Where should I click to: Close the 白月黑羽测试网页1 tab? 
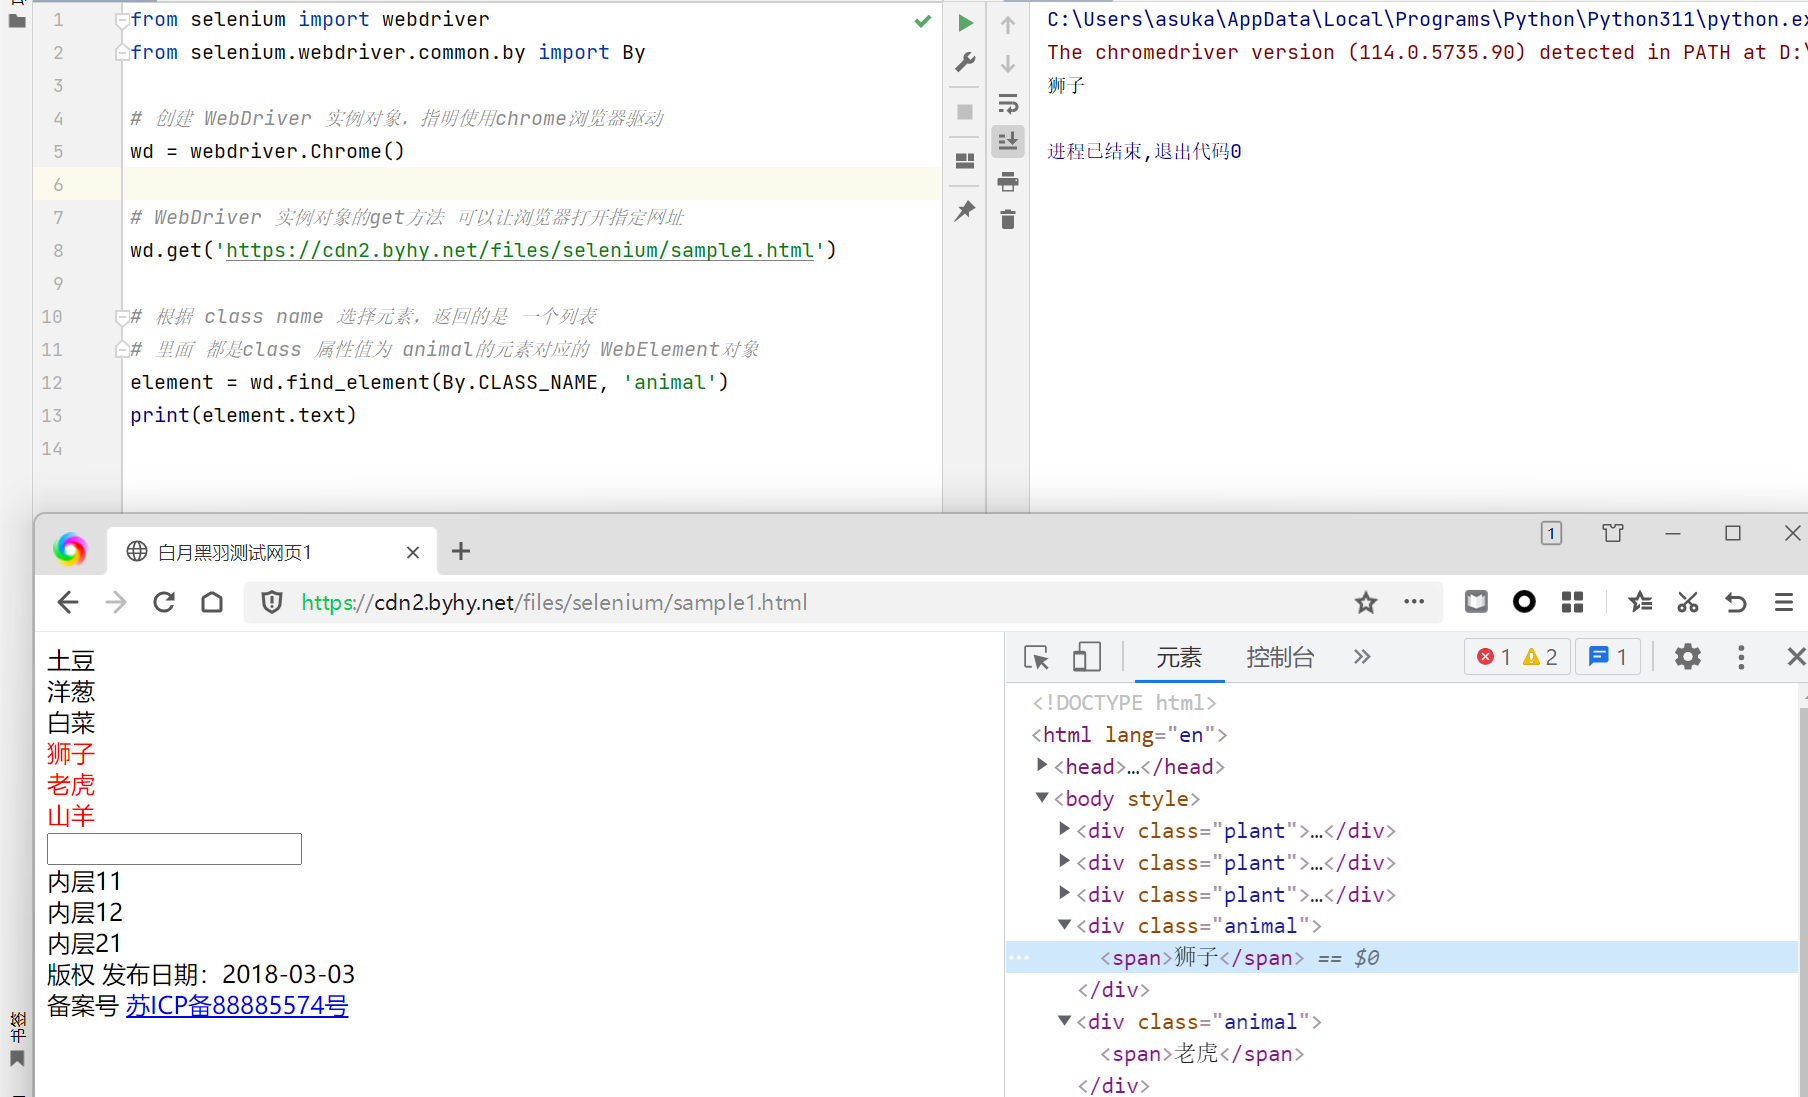[413, 552]
